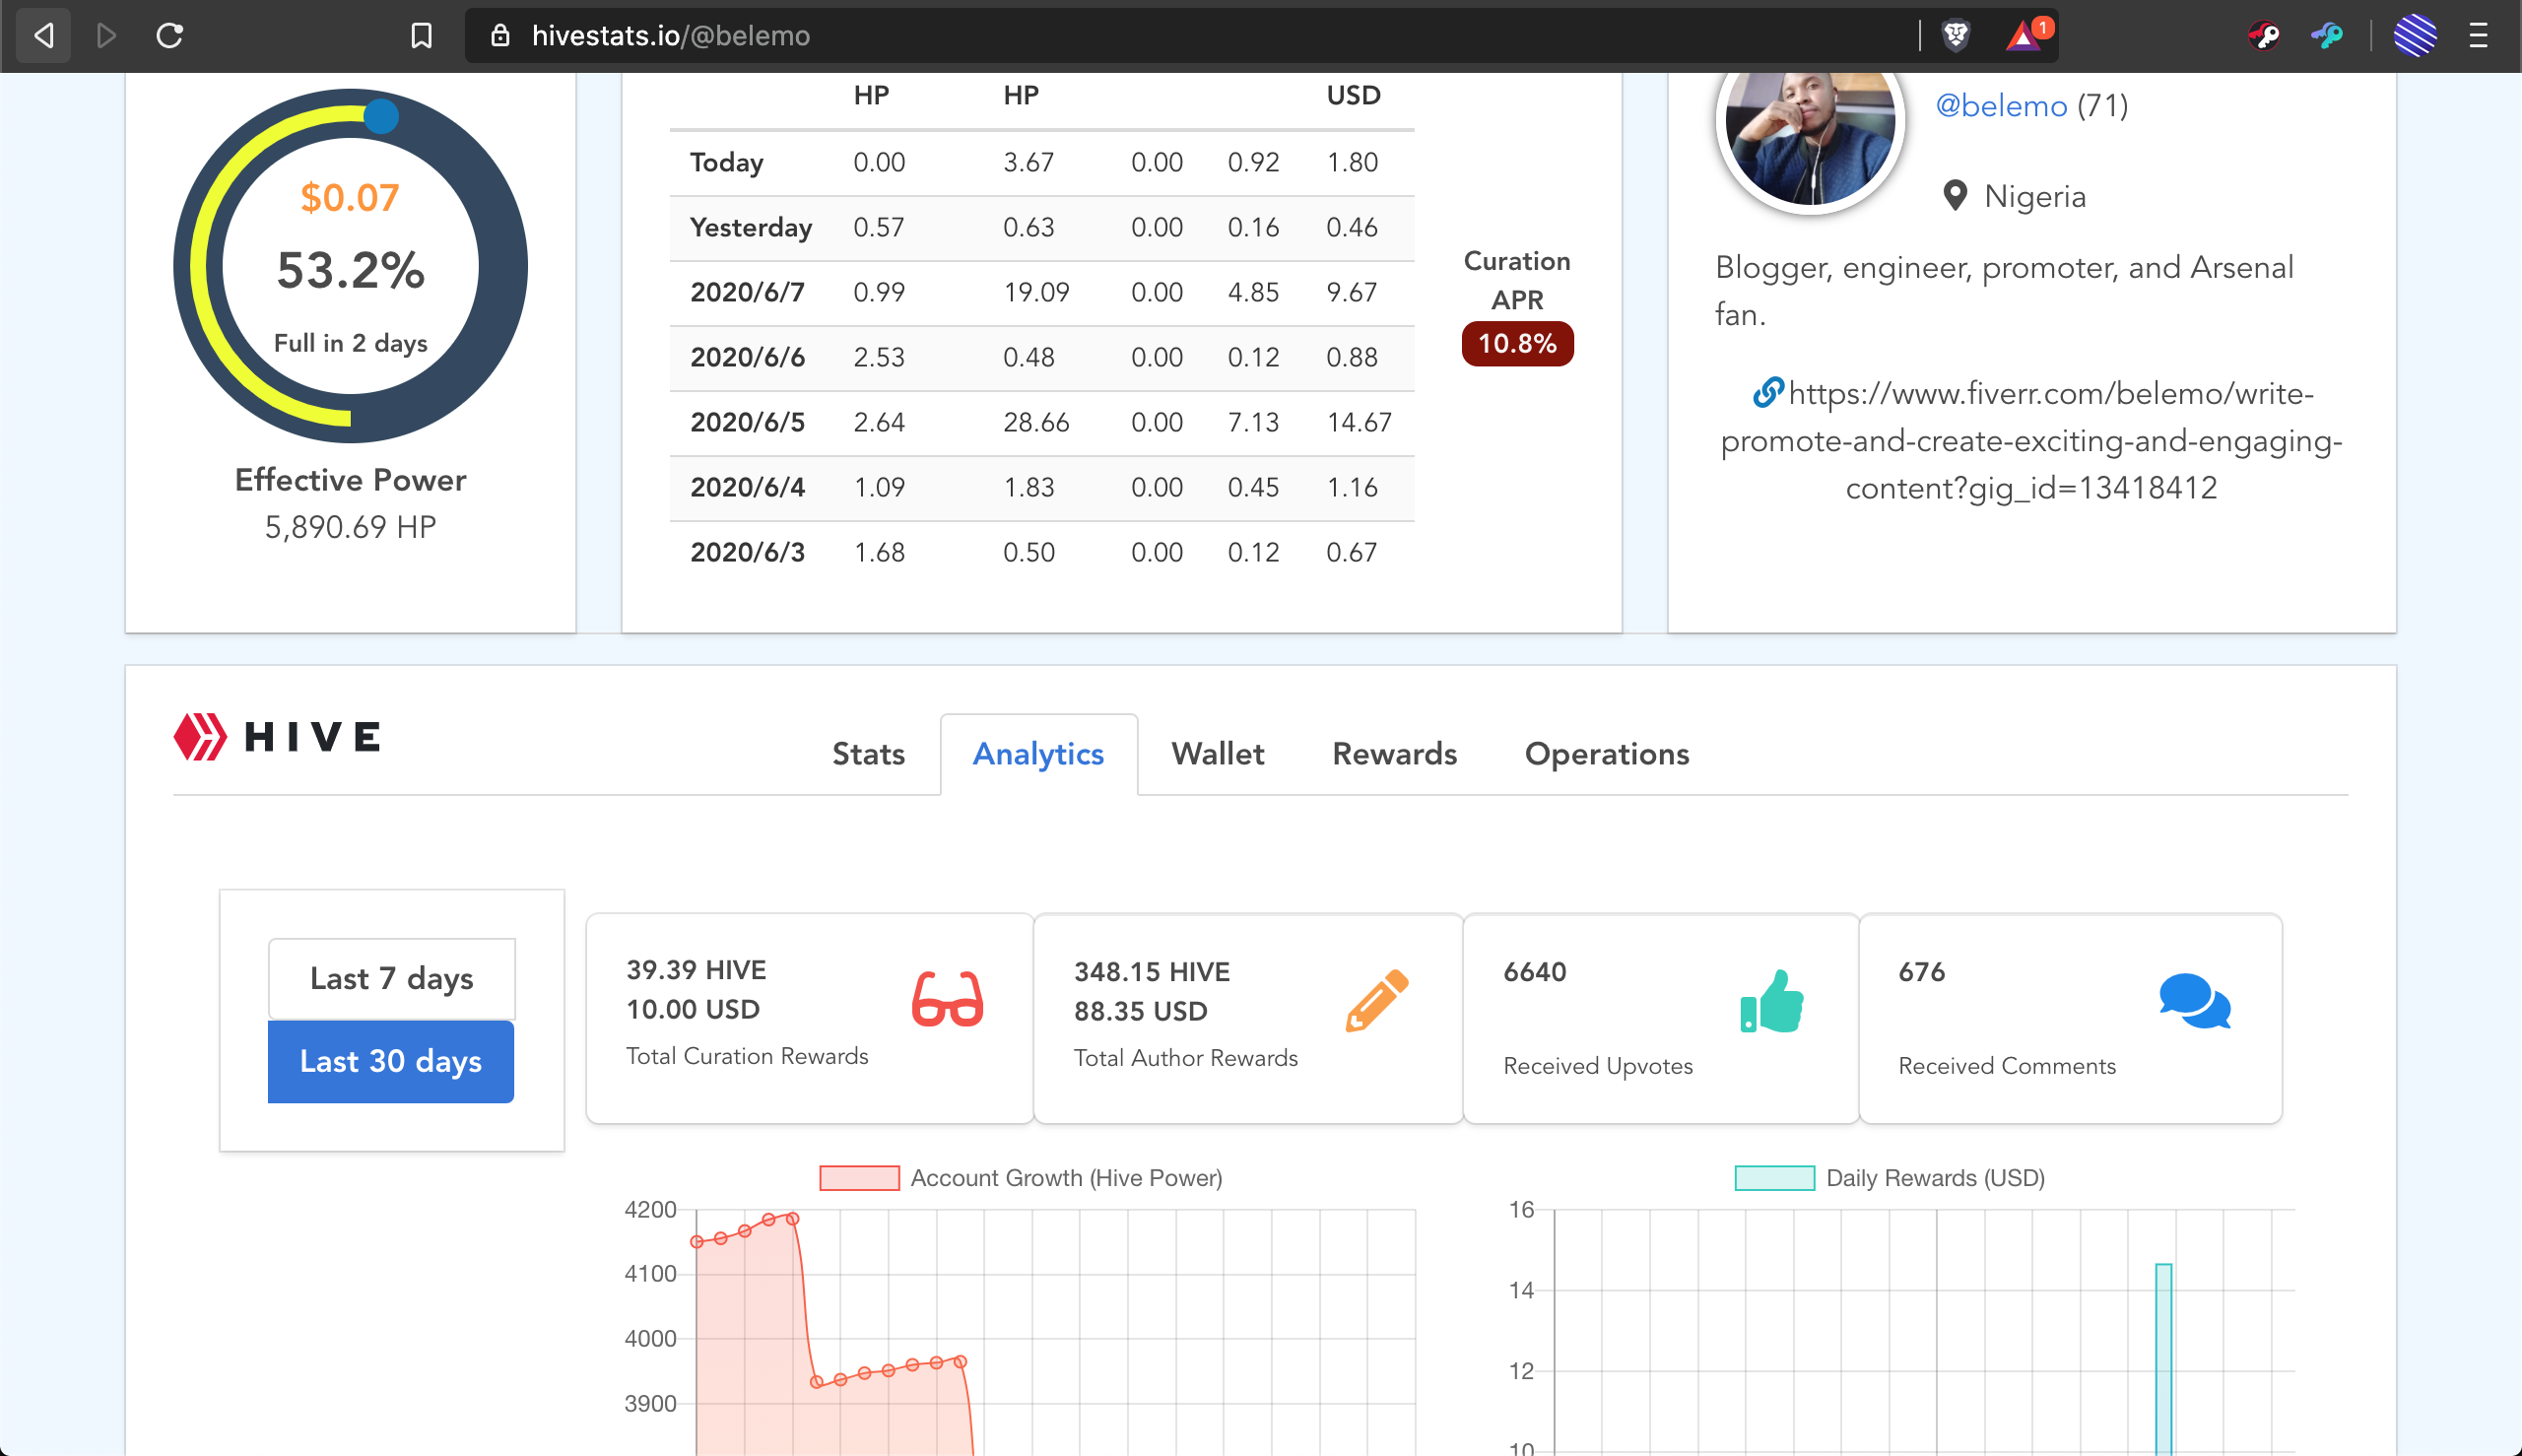Click the 'Today' row label
This screenshot has height=1456, width=2522.
coord(727,162)
